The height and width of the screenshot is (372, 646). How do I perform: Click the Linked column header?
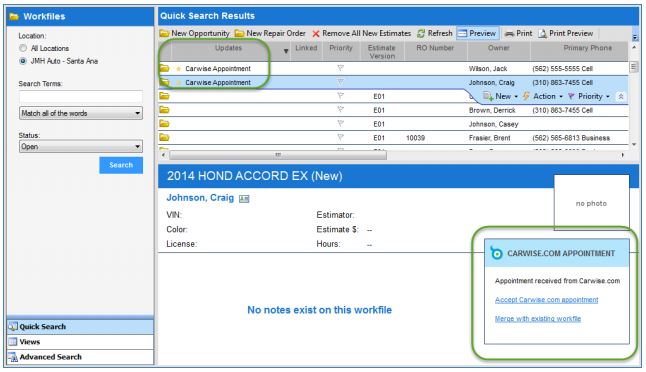coord(306,48)
